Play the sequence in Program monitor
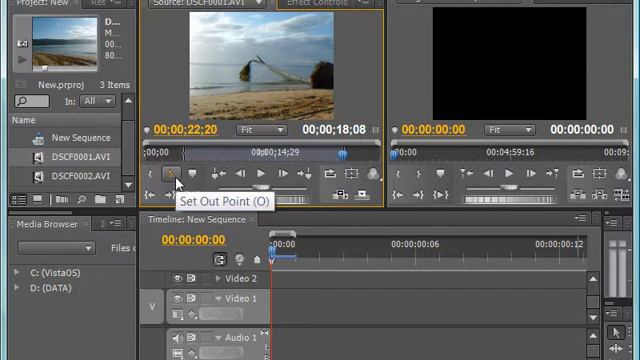Screen dimensions: 640x360 tap(509, 174)
